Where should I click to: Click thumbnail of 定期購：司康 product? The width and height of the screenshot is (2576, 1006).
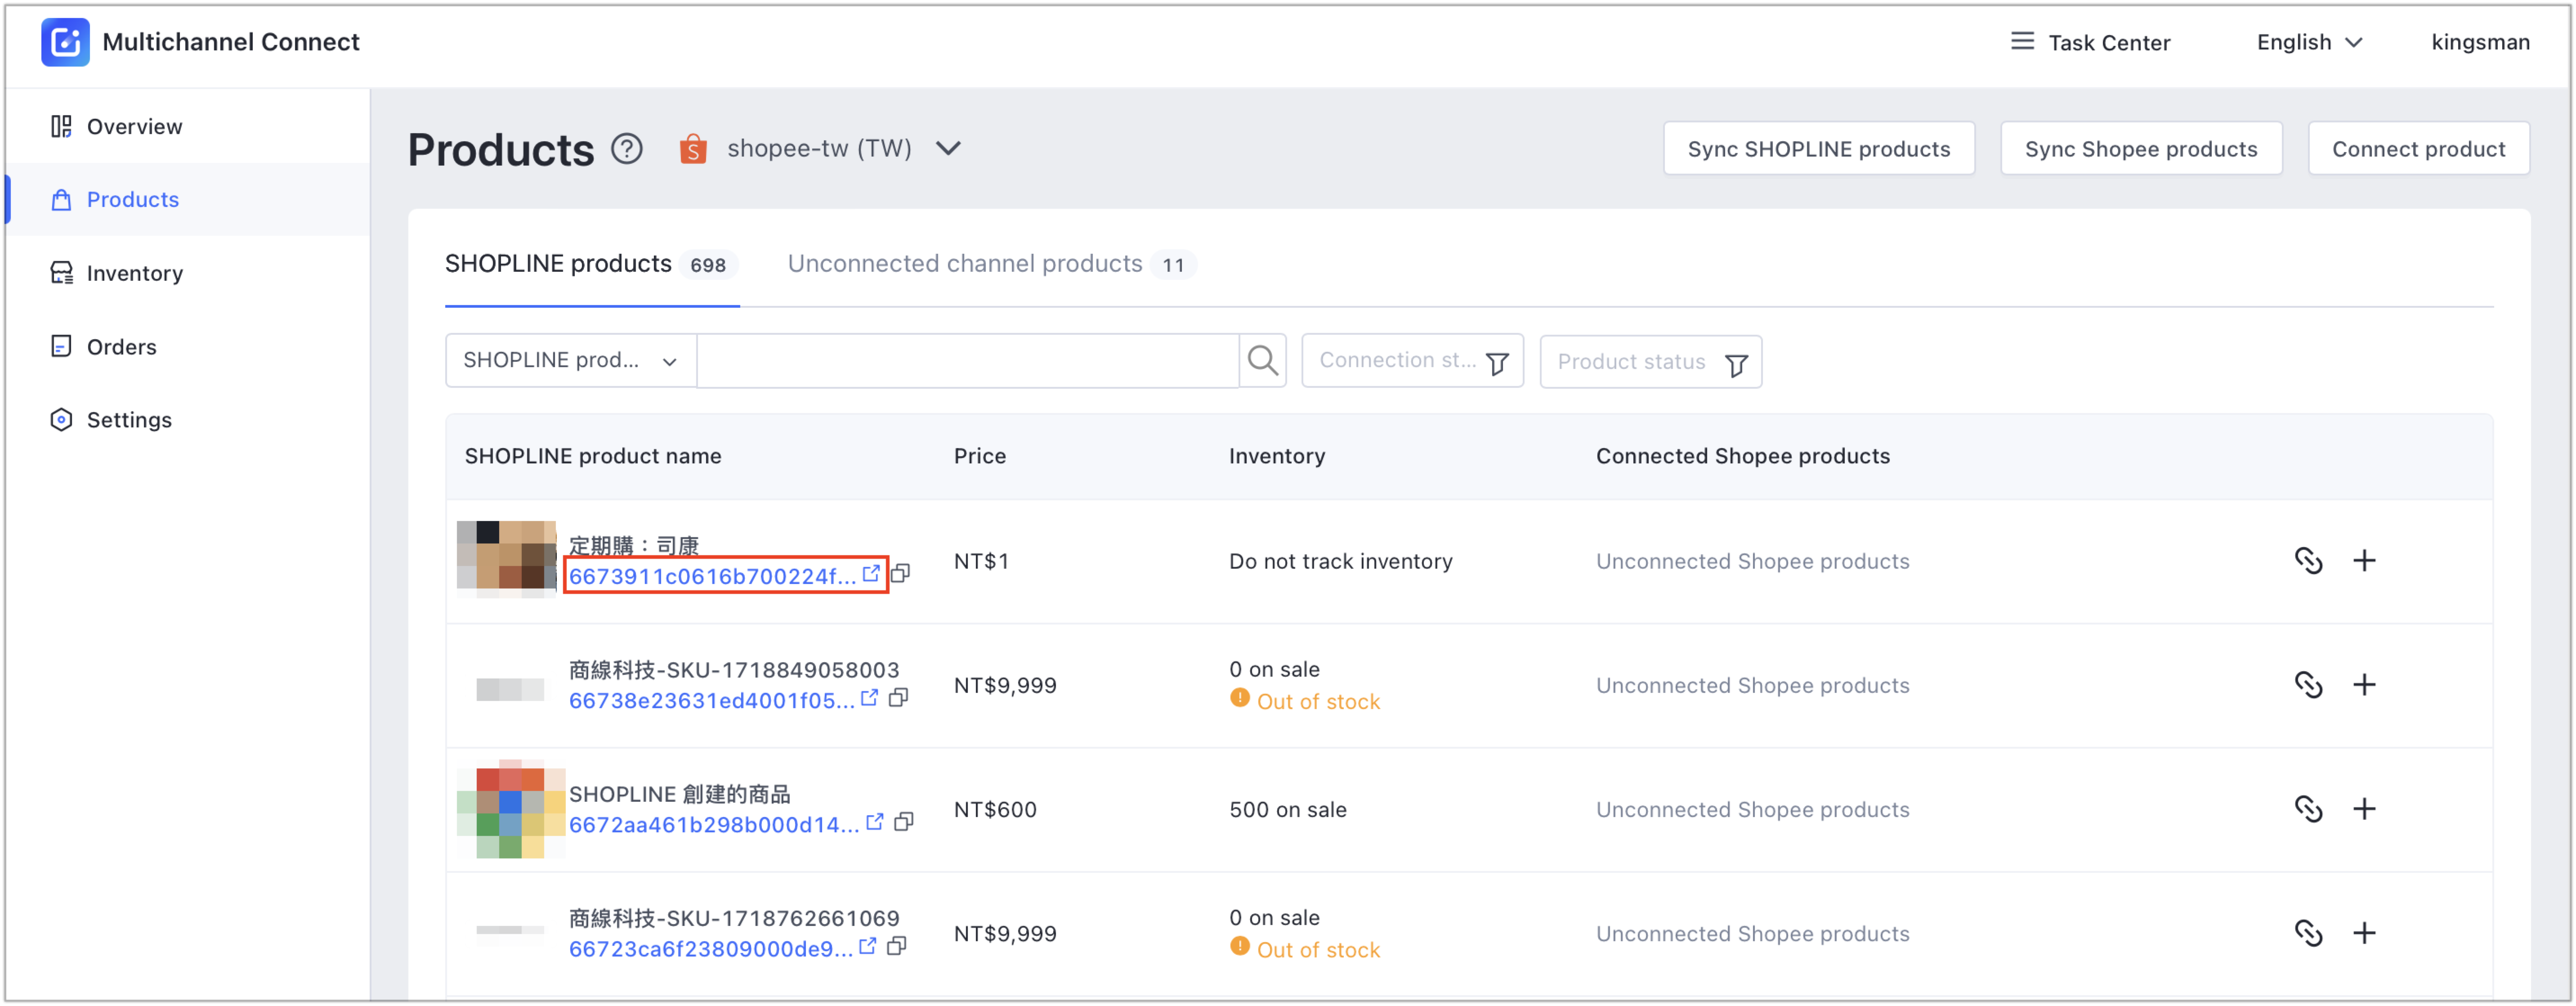[x=506, y=560]
